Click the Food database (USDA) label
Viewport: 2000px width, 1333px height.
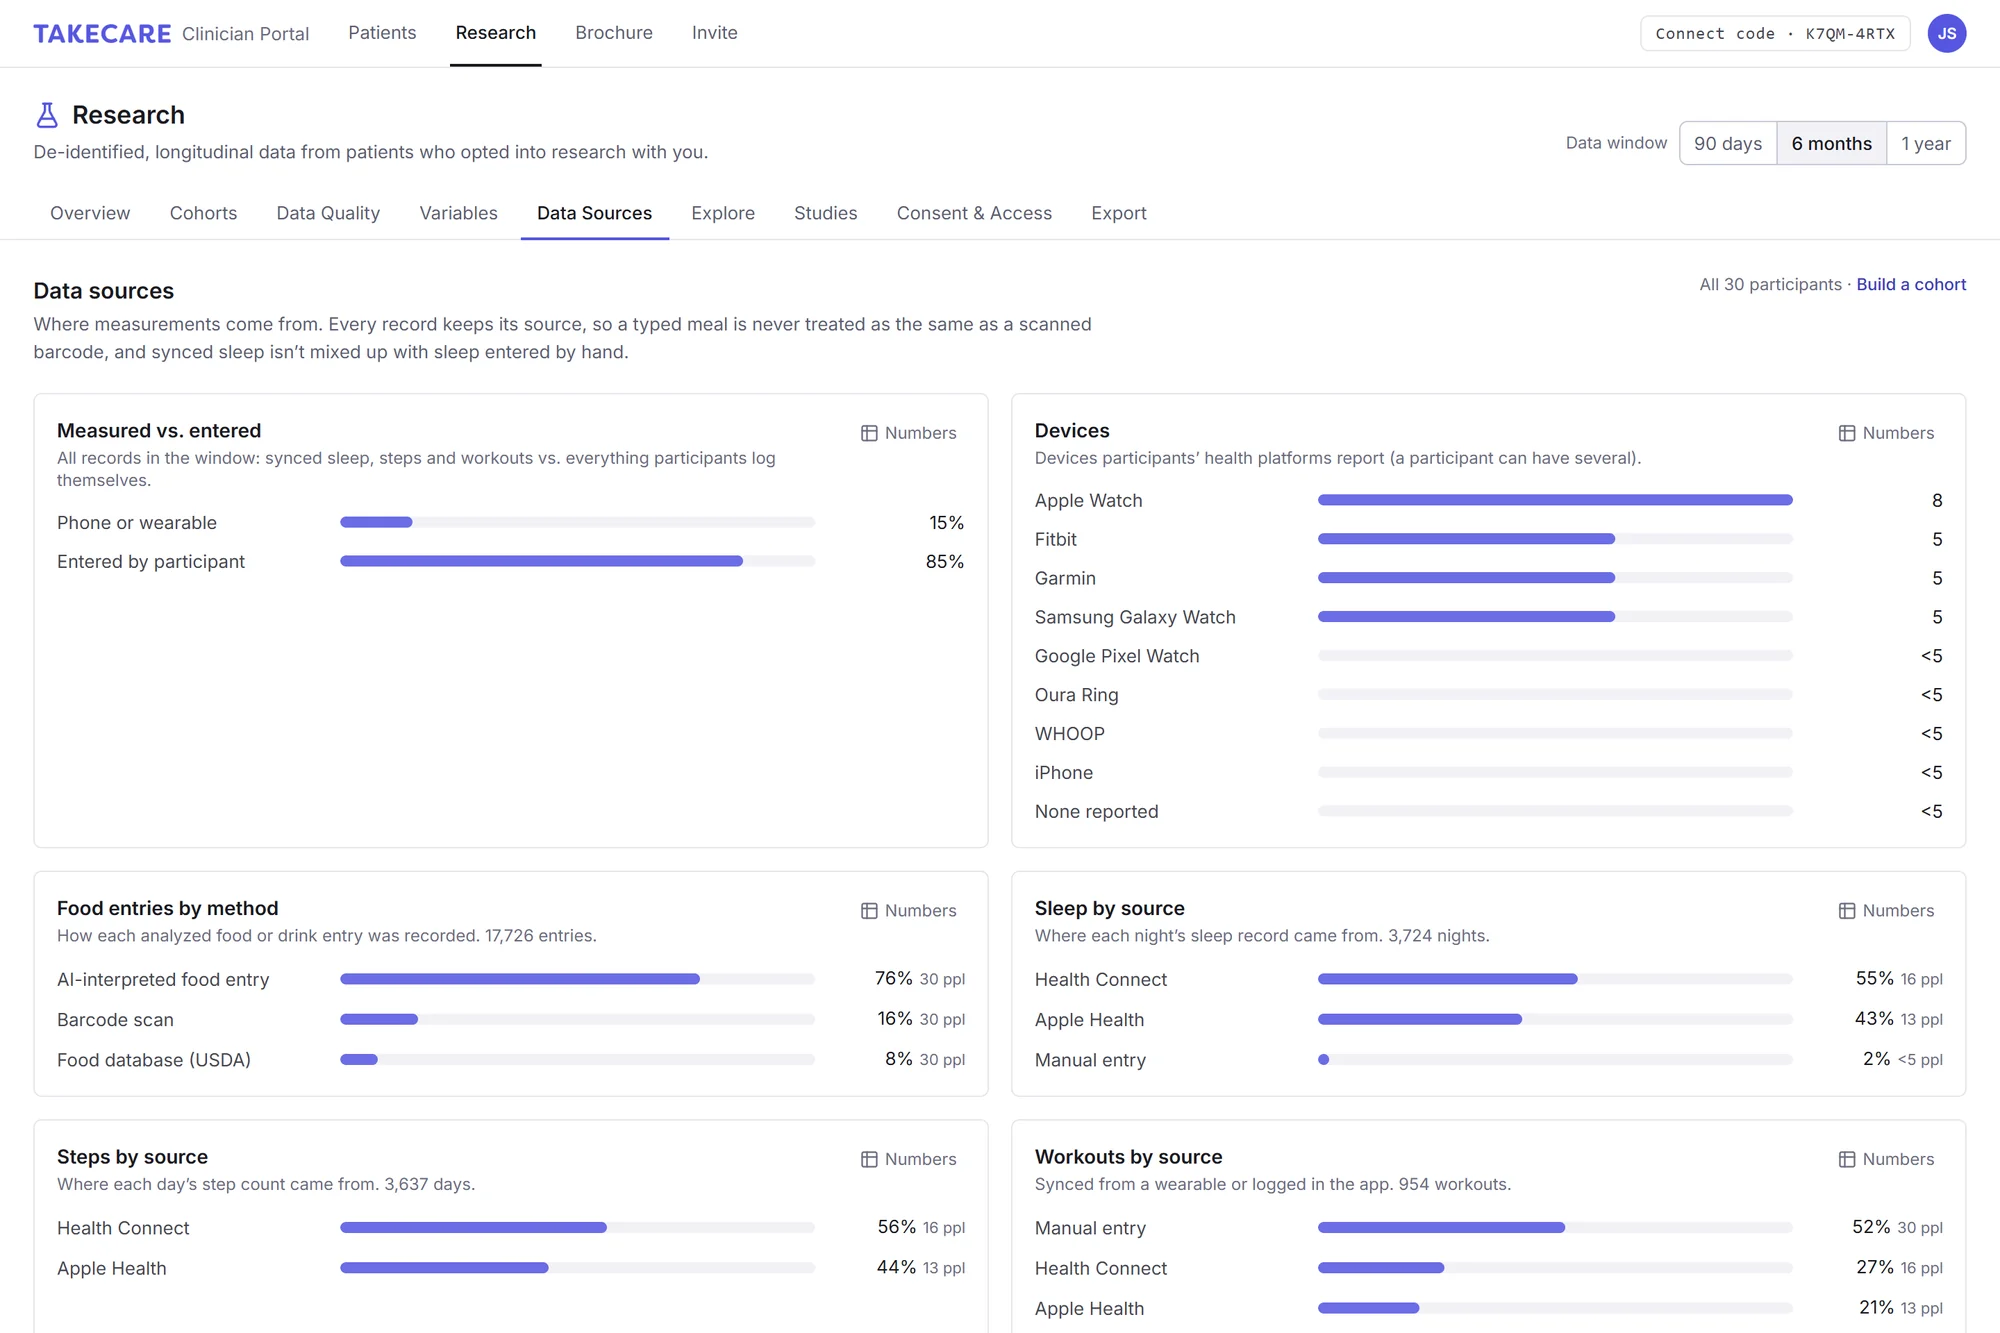pos(154,1060)
